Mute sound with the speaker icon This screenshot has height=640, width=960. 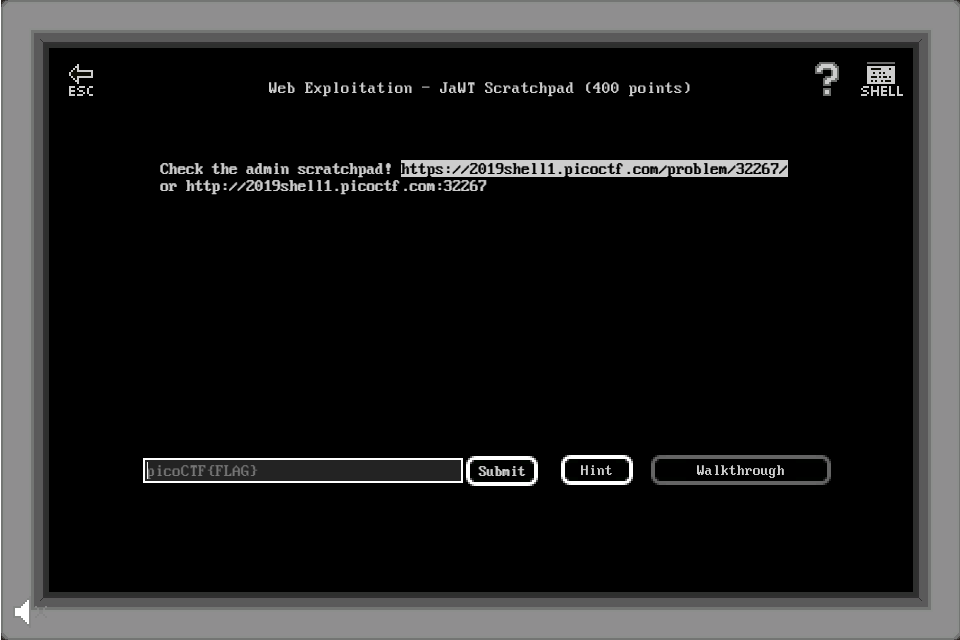pos(23,611)
